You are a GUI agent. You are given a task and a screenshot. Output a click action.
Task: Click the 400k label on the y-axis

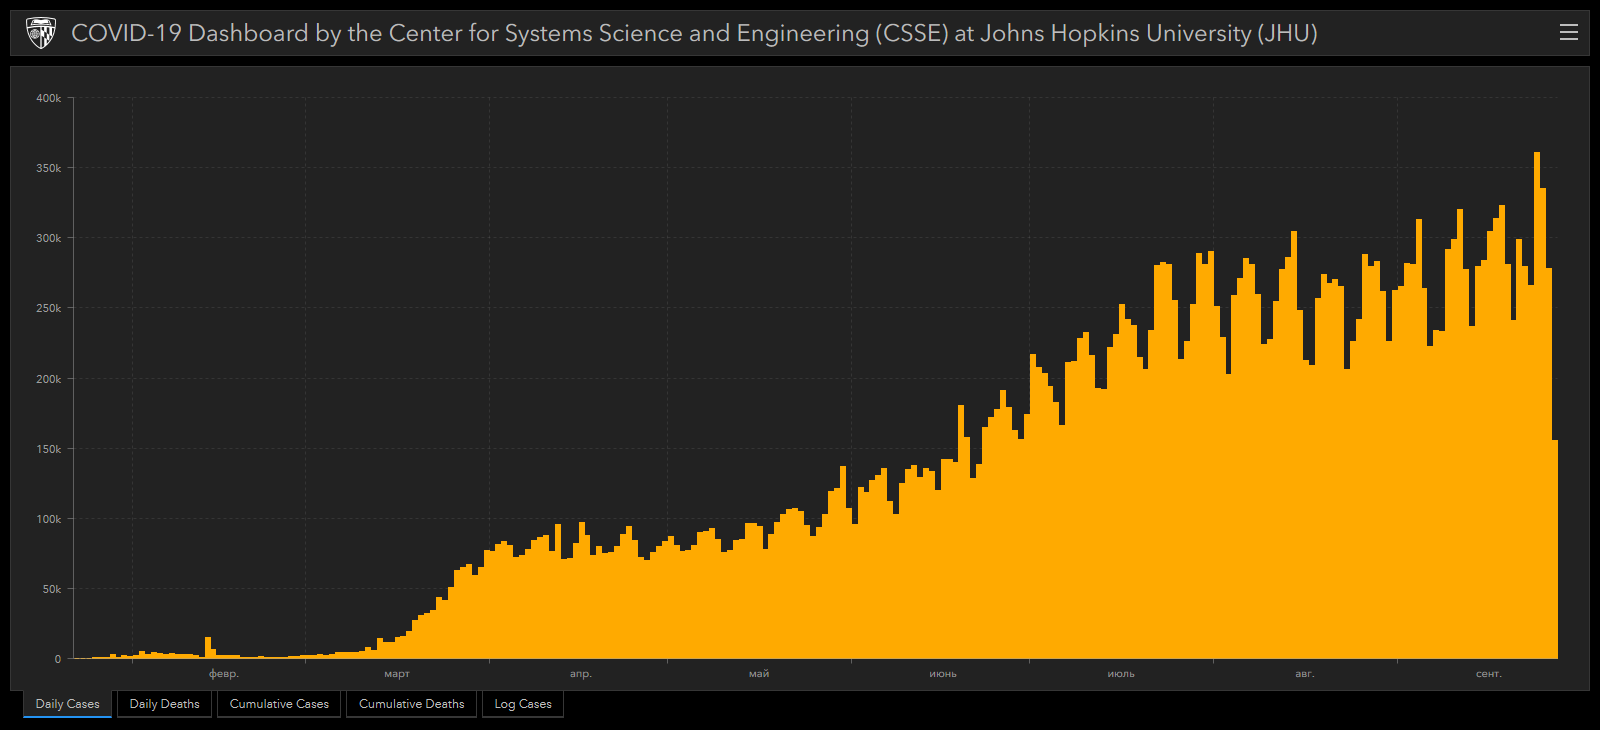[x=49, y=98]
